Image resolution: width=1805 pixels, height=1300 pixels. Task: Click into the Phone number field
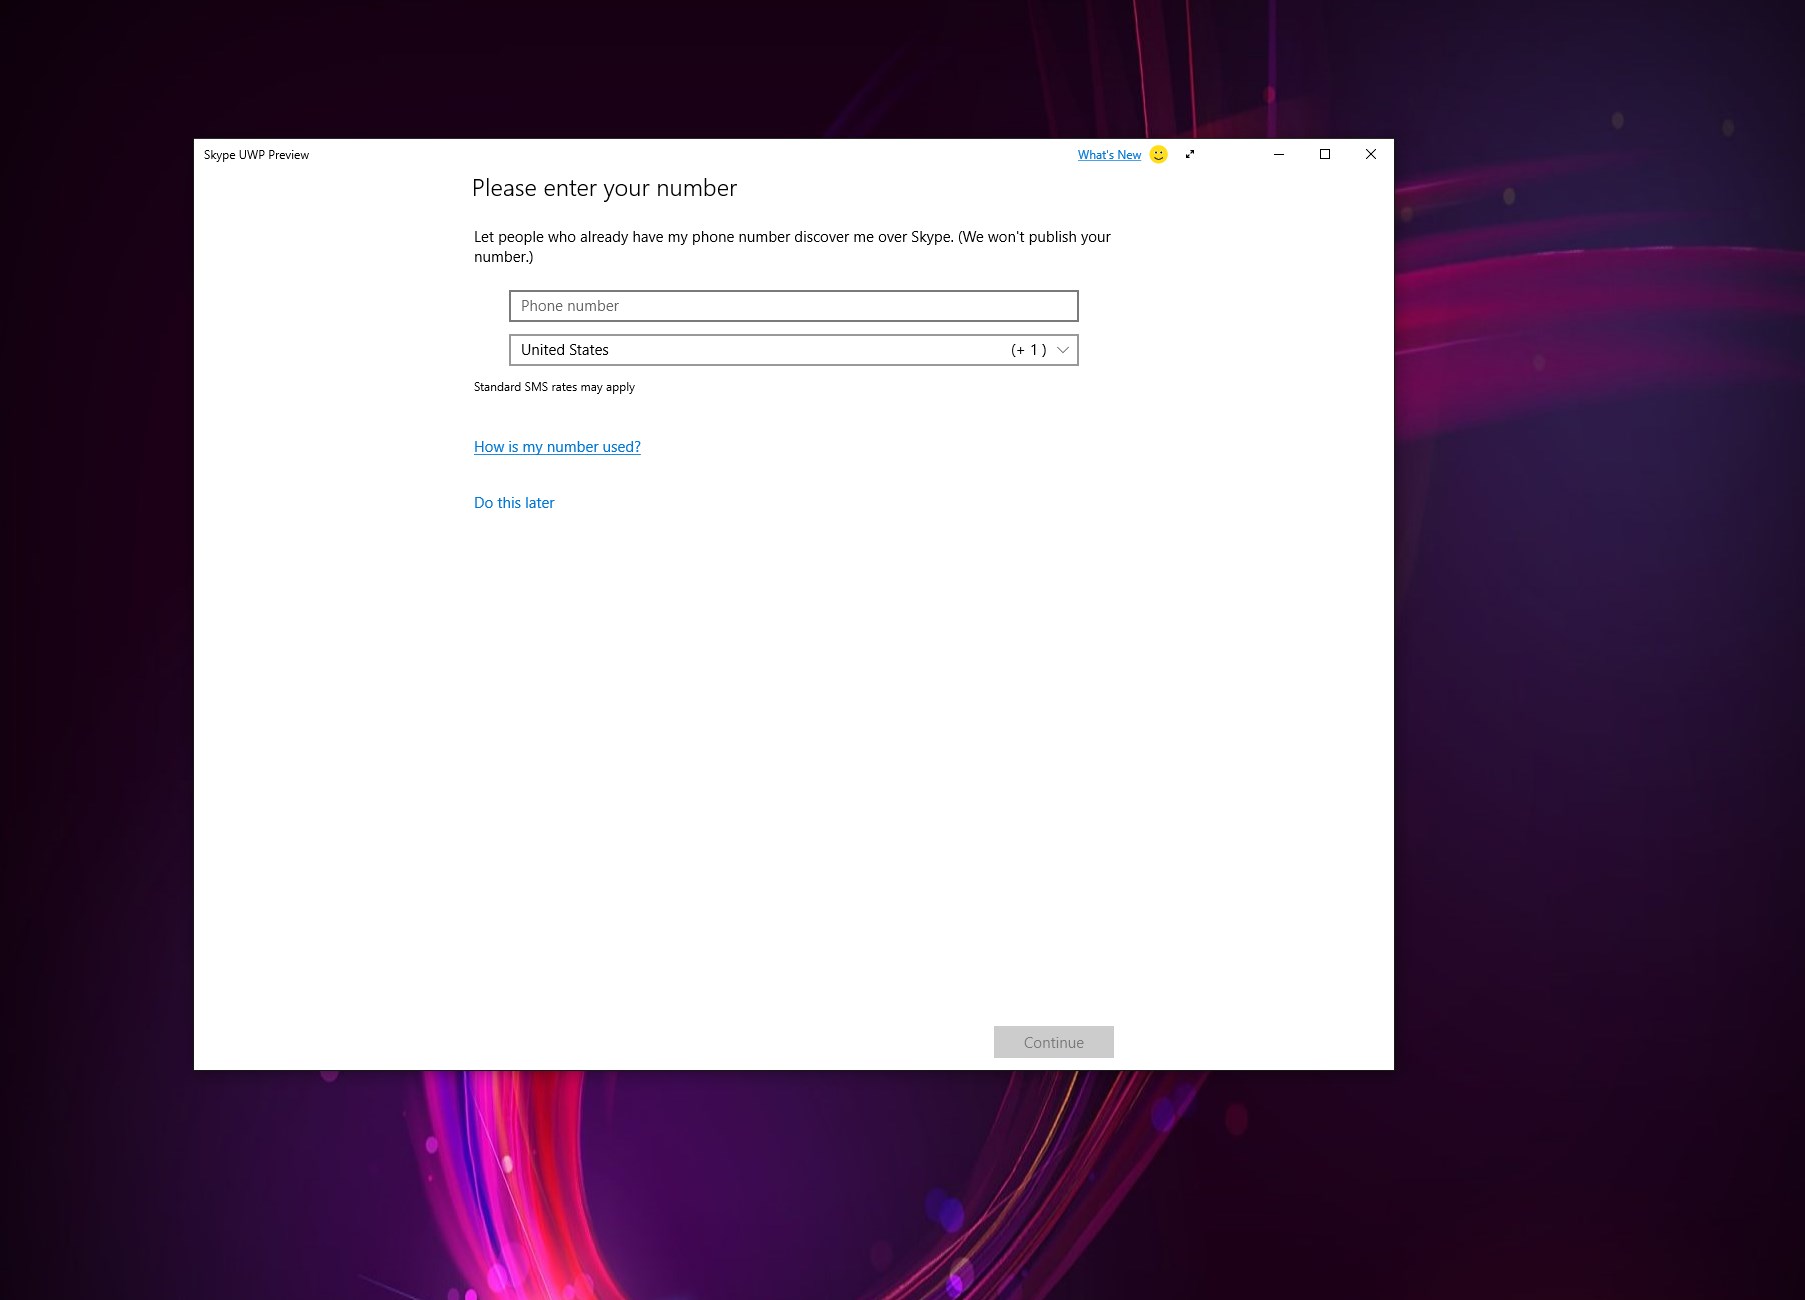pyautogui.click(x=793, y=306)
